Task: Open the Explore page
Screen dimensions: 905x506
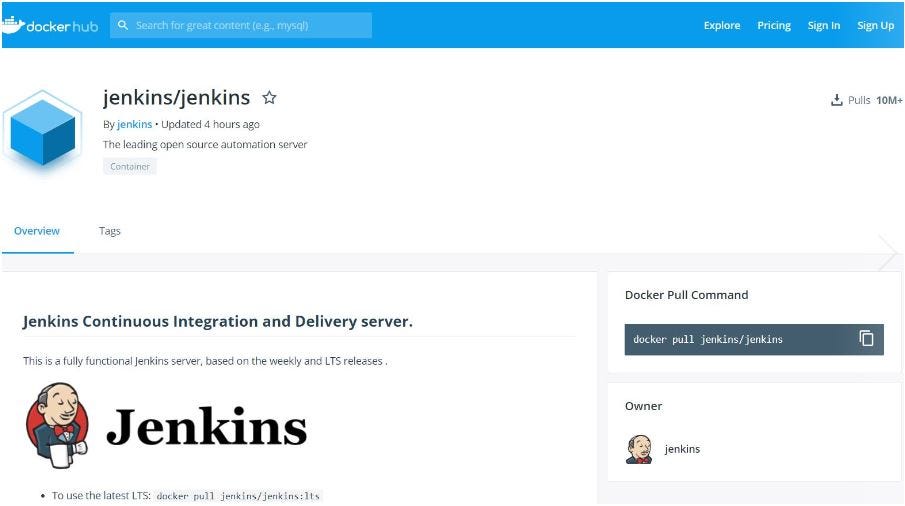Action: (721, 25)
